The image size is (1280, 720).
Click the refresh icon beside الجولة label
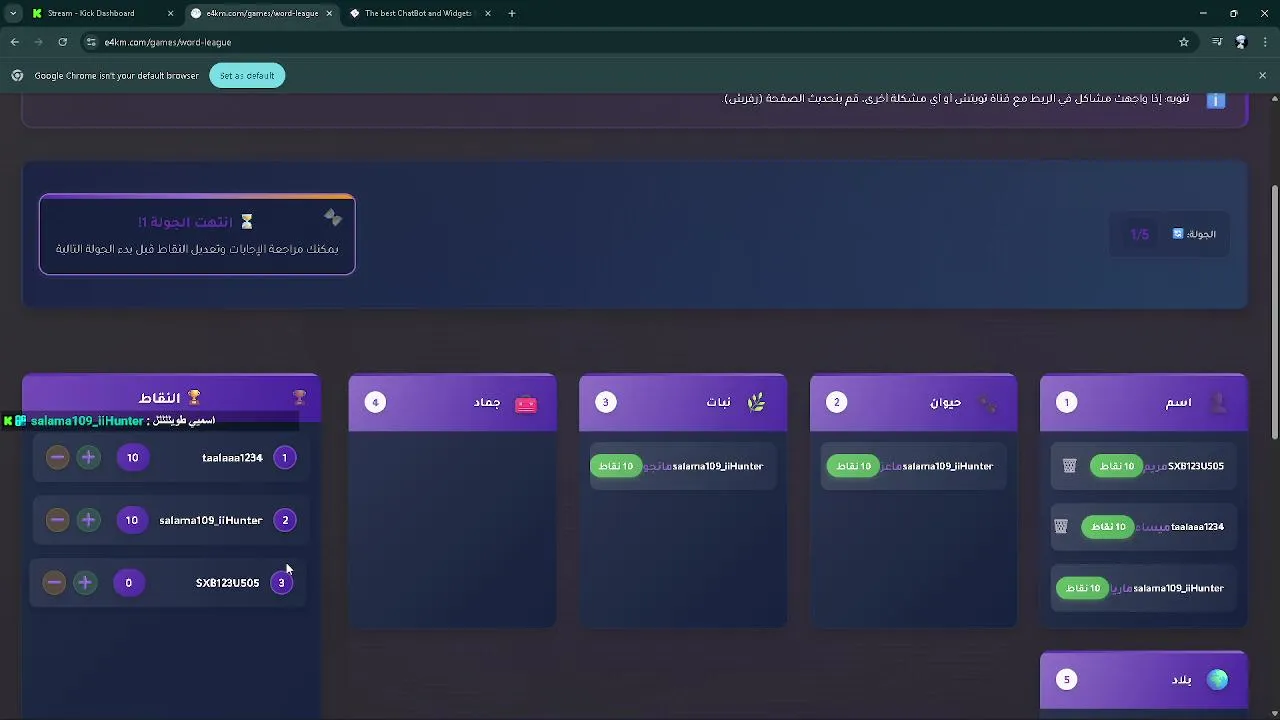[1178, 234]
